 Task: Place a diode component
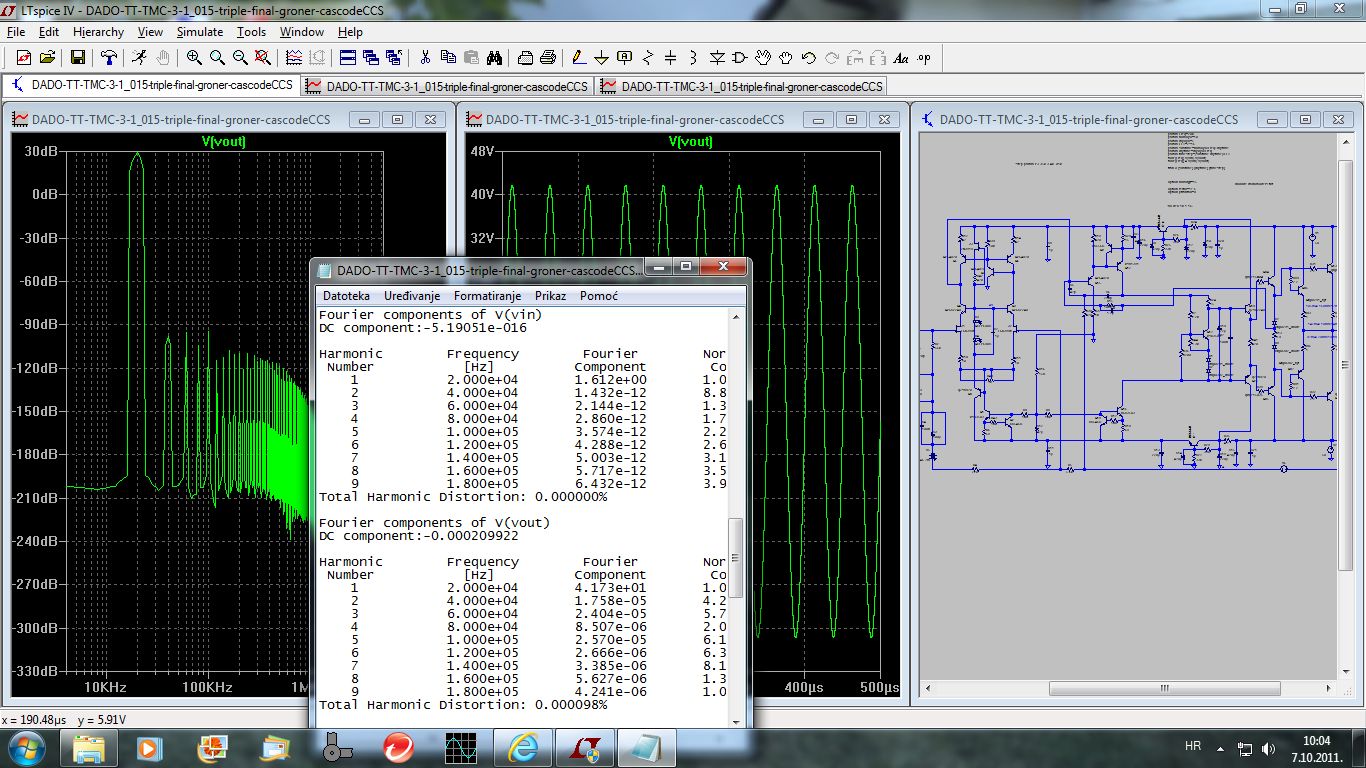717,57
